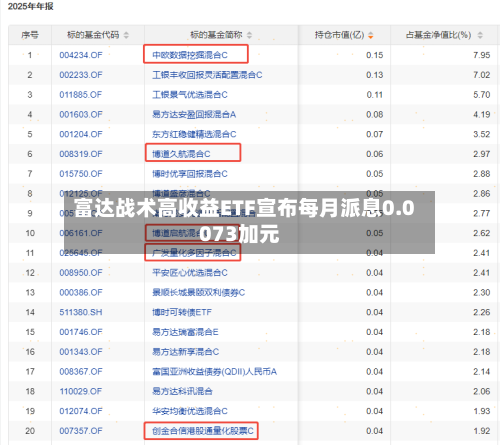The width and height of the screenshot is (500, 445).
Task: Open fund code 001204.OF
Action: coord(81,134)
